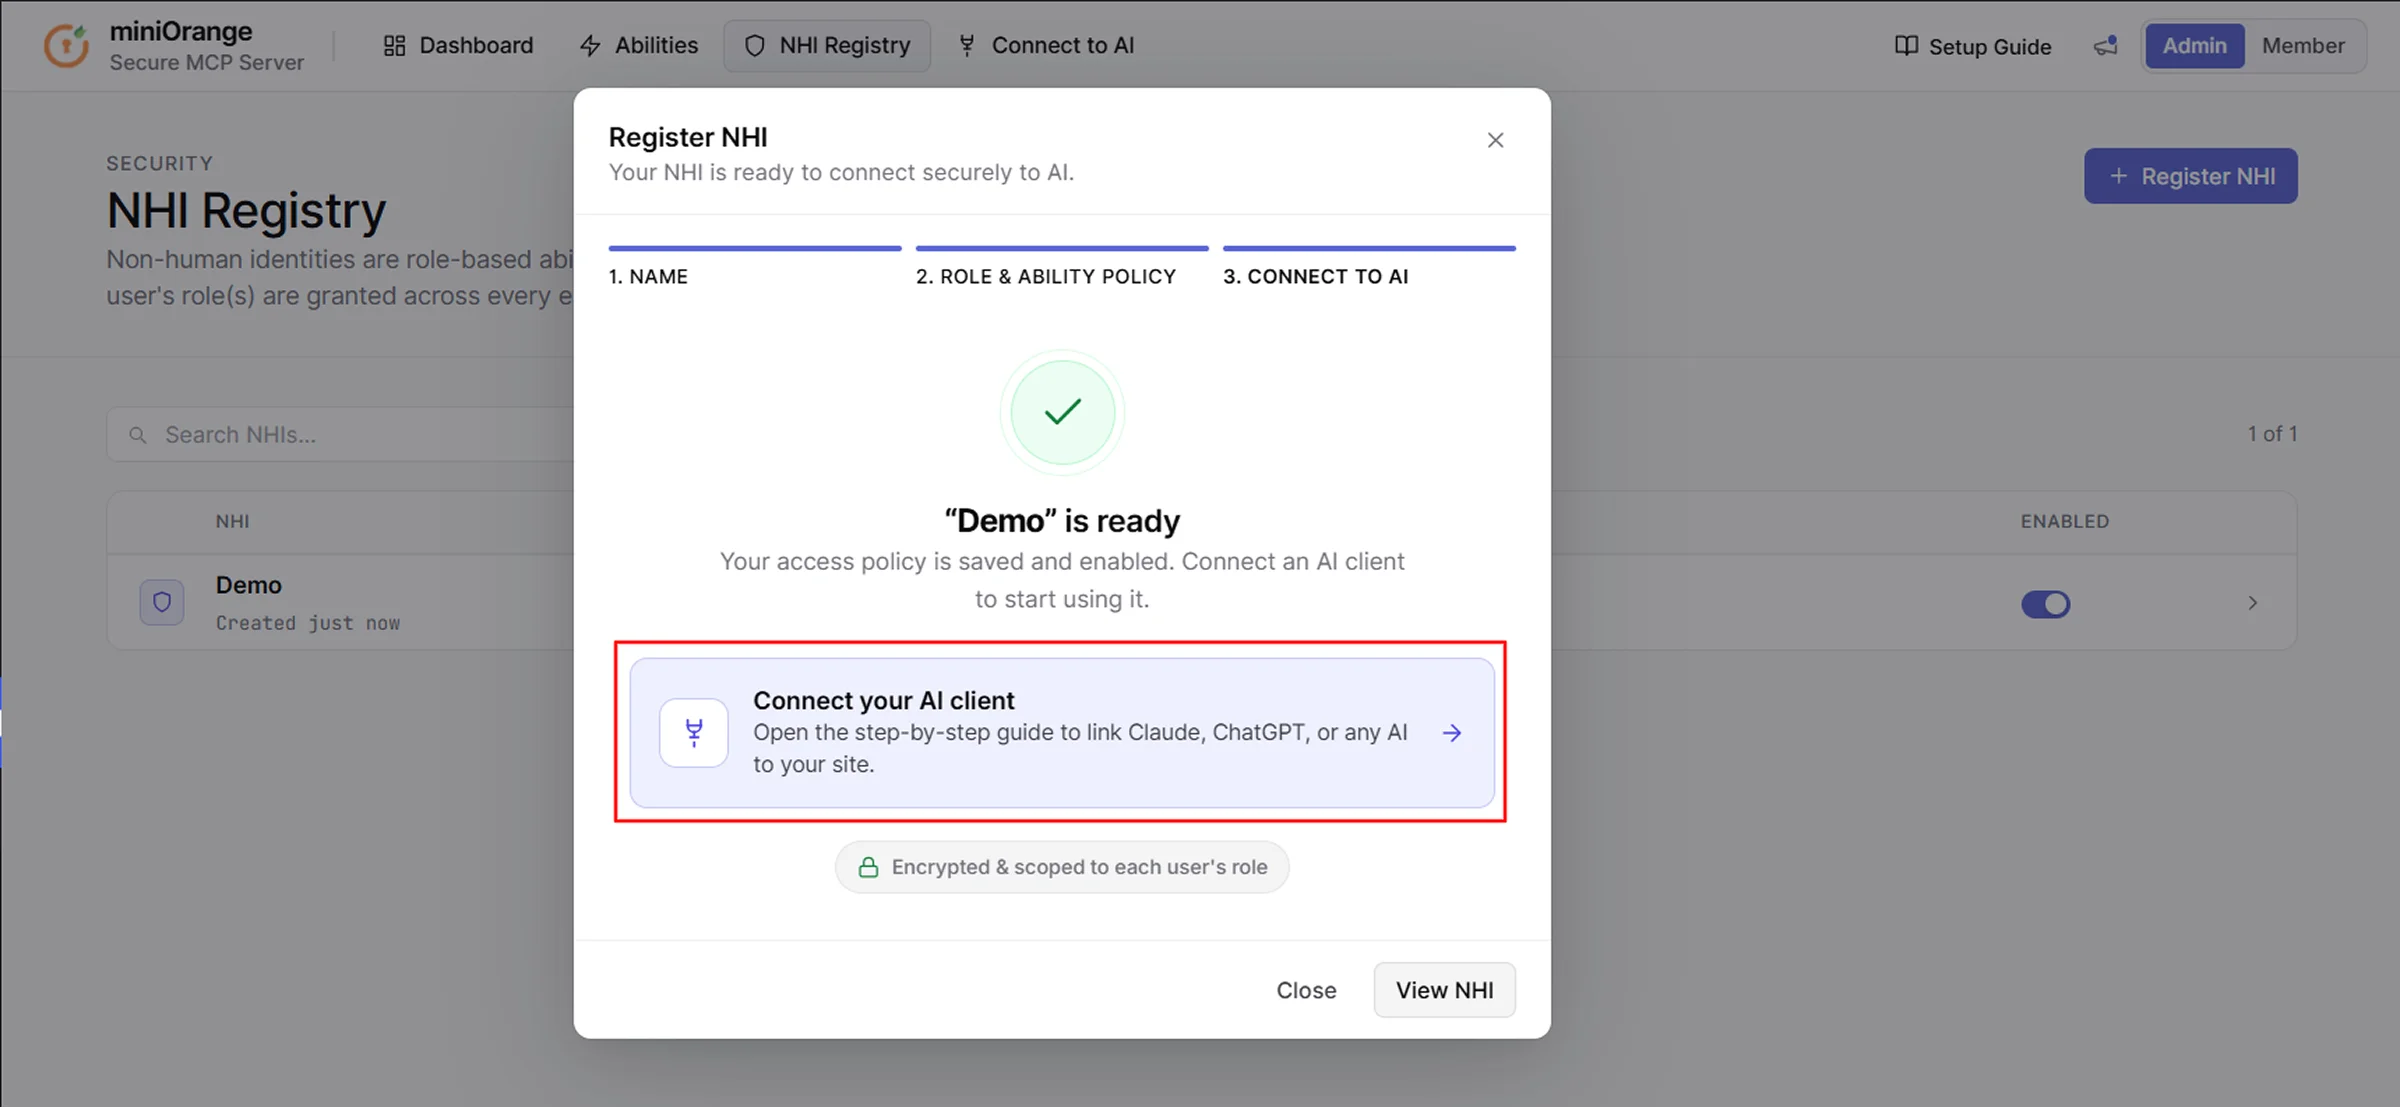Select the NHI Registry nav tab
This screenshot has width=2400, height=1108.
(x=827, y=46)
